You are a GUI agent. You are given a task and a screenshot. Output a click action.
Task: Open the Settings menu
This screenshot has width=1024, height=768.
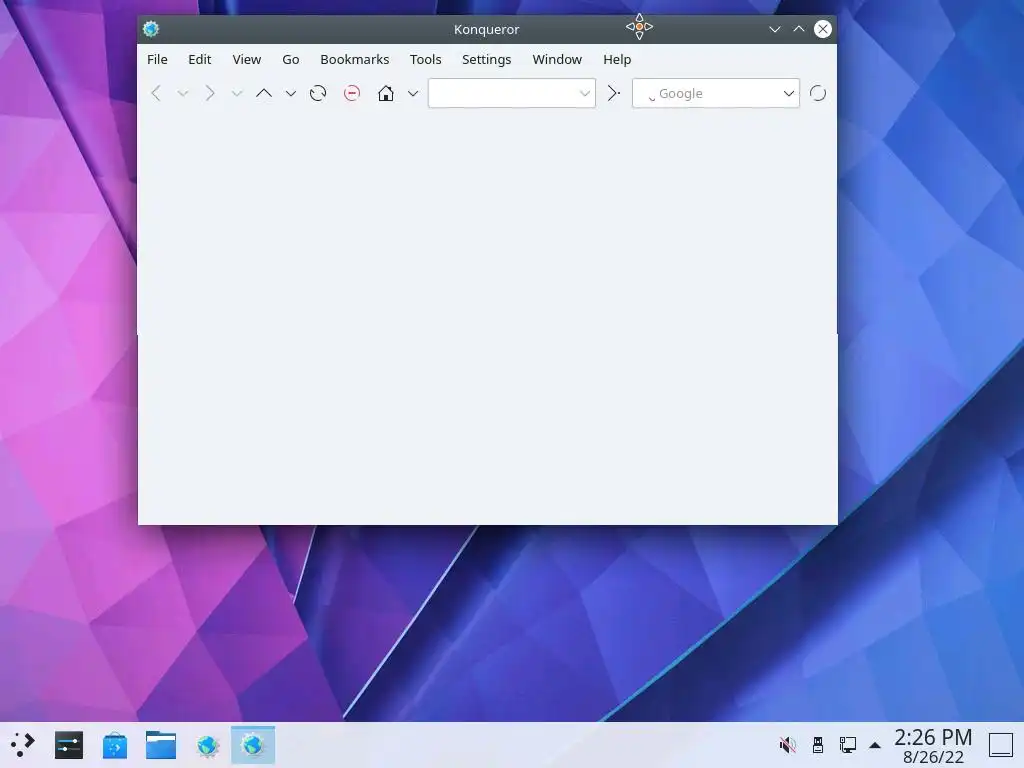click(x=487, y=59)
